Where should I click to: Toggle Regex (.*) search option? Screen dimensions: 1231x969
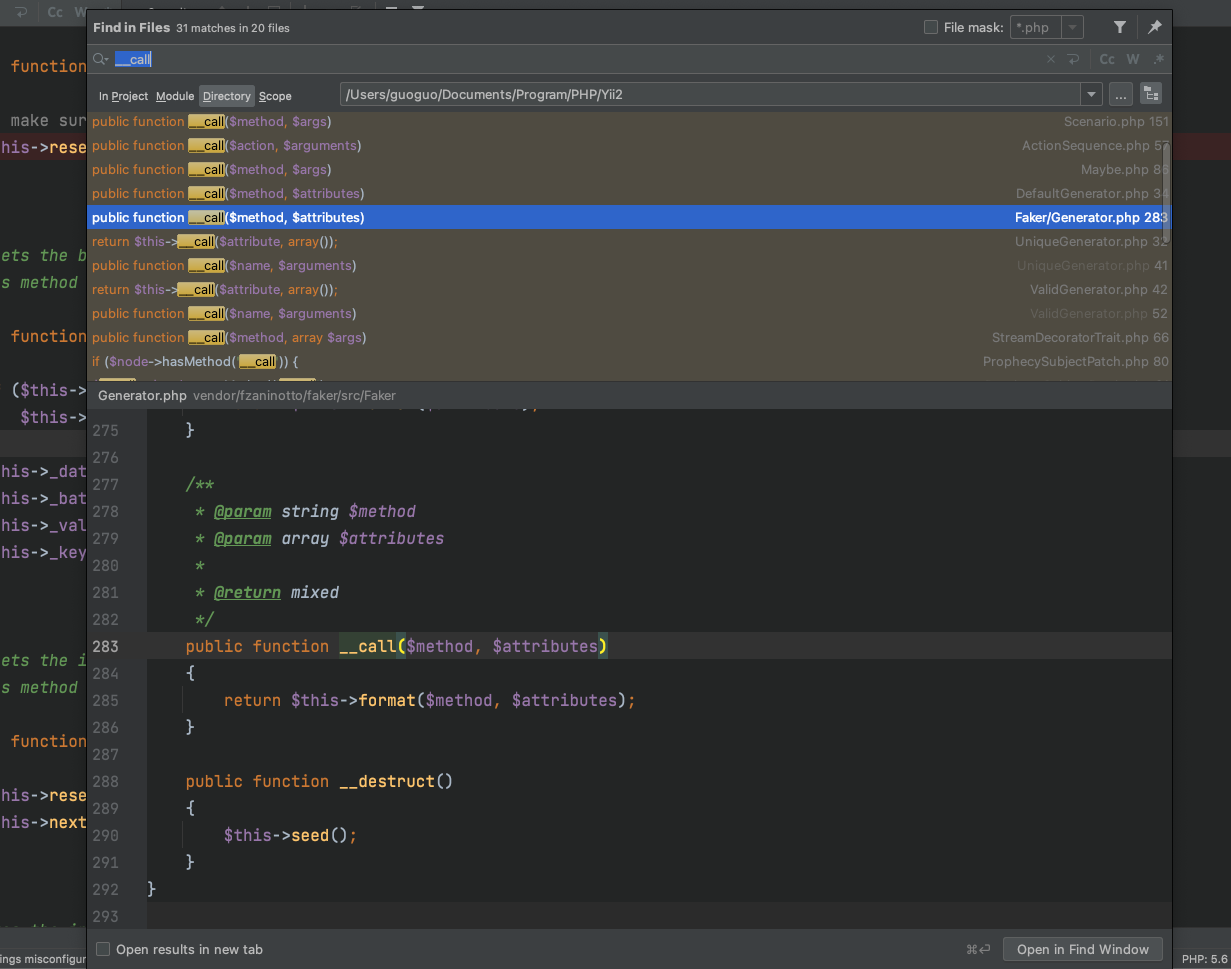pyautogui.click(x=1158, y=60)
